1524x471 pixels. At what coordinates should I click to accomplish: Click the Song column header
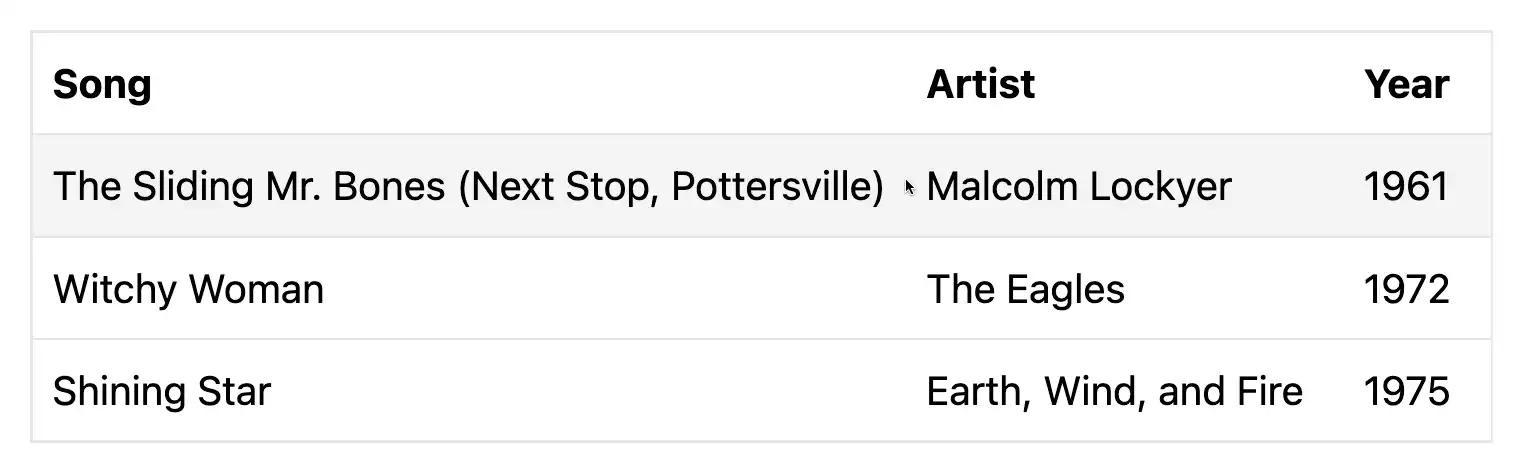(102, 84)
